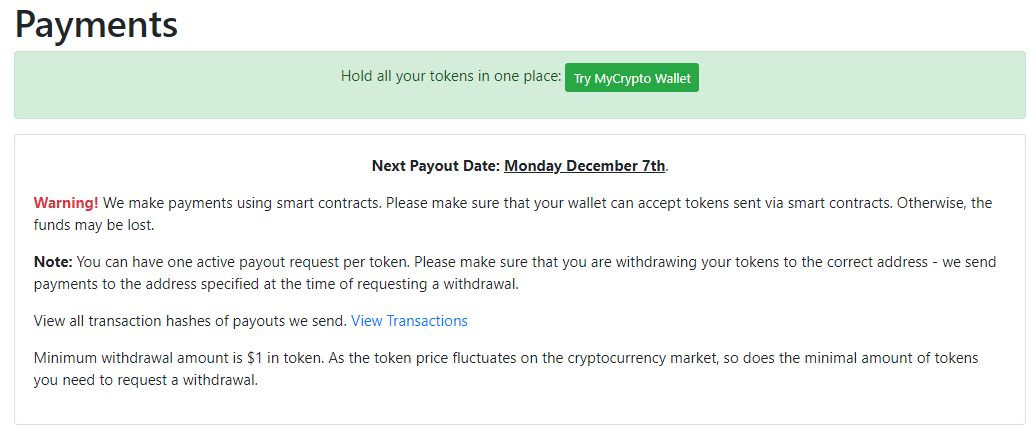This screenshot has width=1036, height=431.
Task: Click the "payments to the address specified" line
Action: pos(200,284)
